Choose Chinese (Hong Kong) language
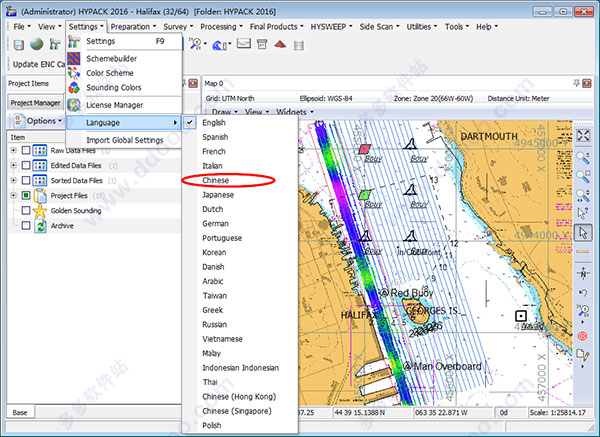This screenshot has height=437, width=600. tap(240, 396)
